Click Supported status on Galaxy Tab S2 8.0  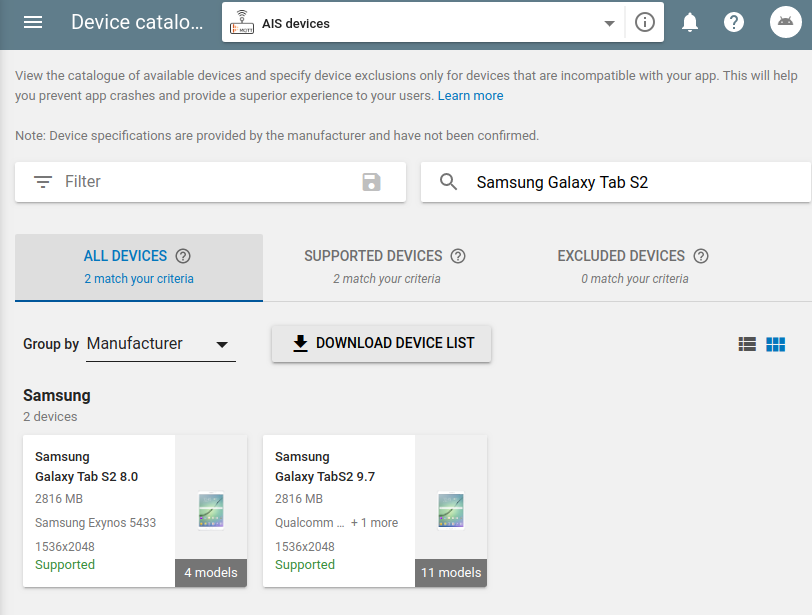click(x=65, y=565)
